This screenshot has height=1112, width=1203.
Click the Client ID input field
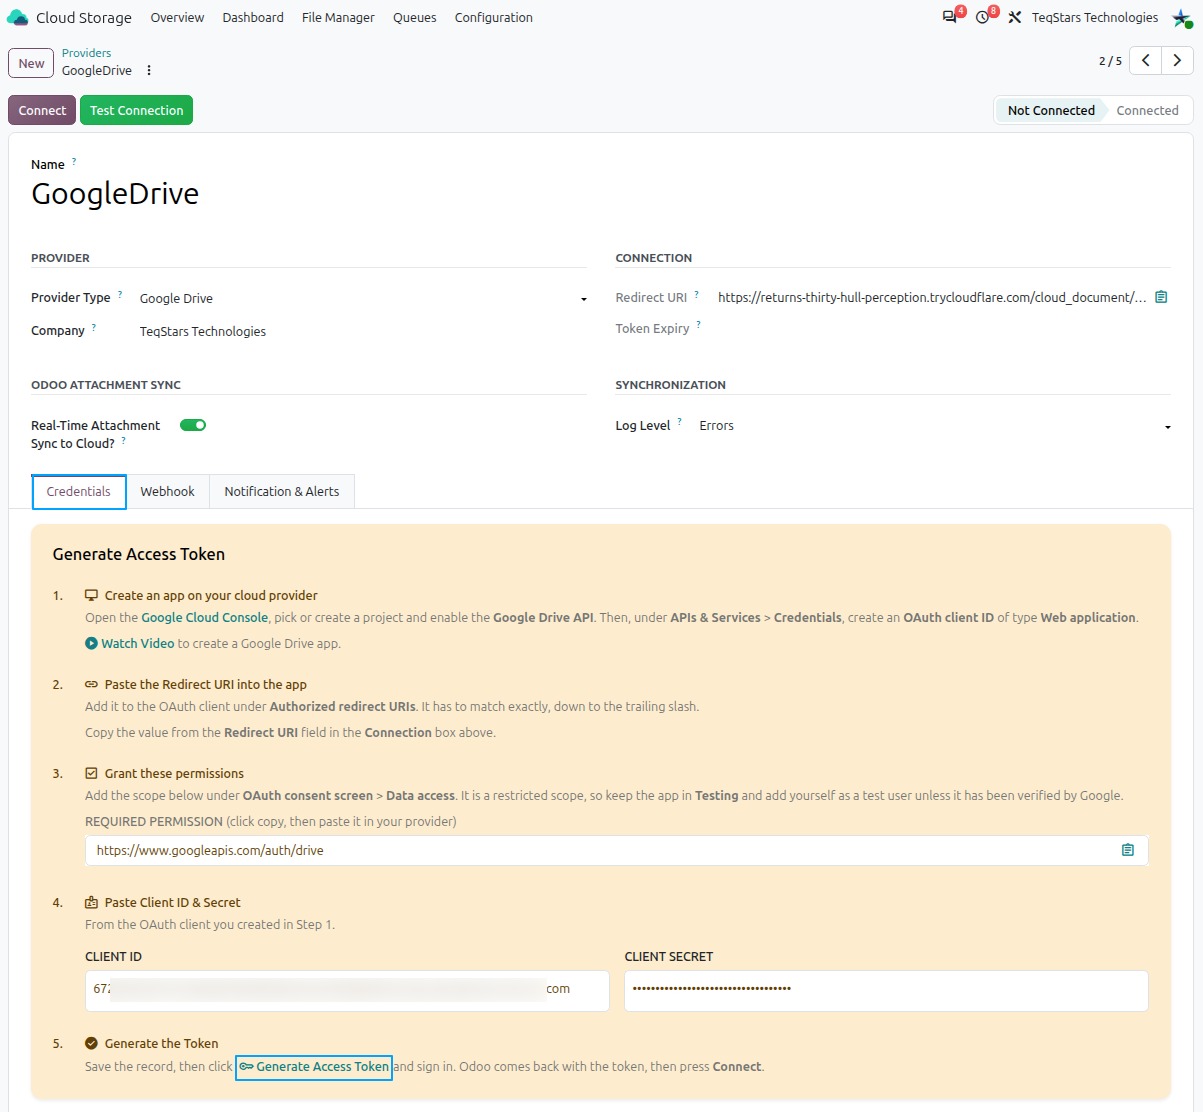coord(347,989)
